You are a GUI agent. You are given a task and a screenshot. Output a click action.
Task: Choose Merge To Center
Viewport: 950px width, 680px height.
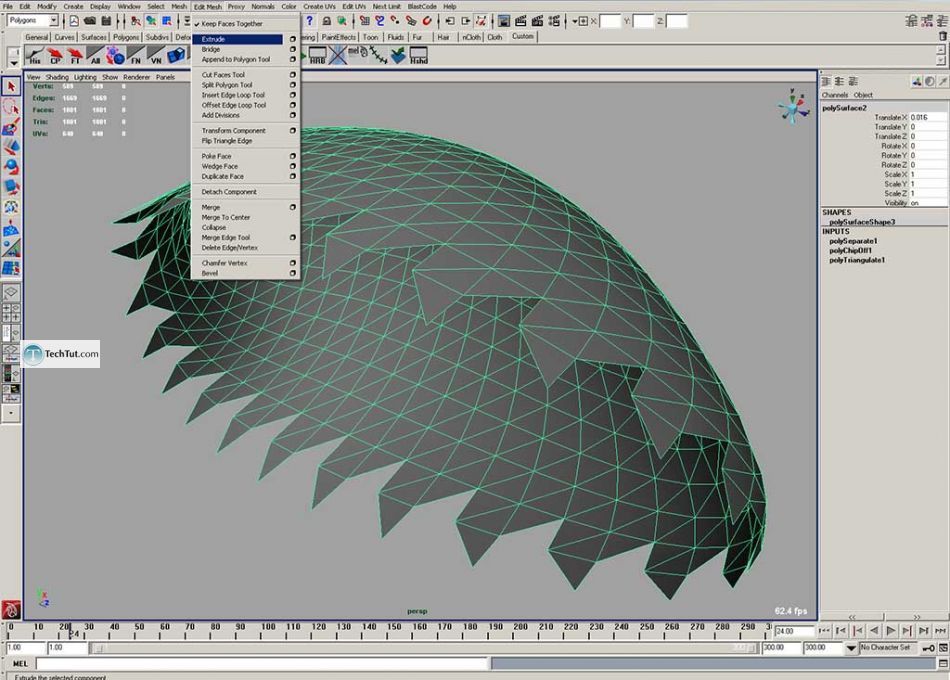coord(225,218)
